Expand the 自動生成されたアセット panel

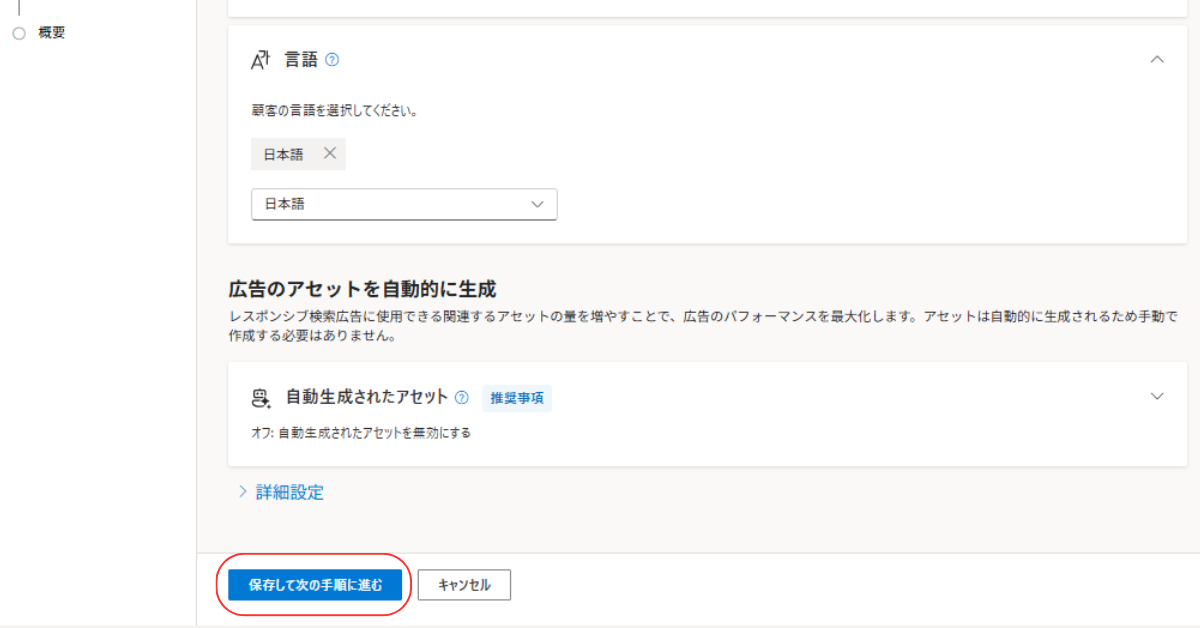(1157, 396)
